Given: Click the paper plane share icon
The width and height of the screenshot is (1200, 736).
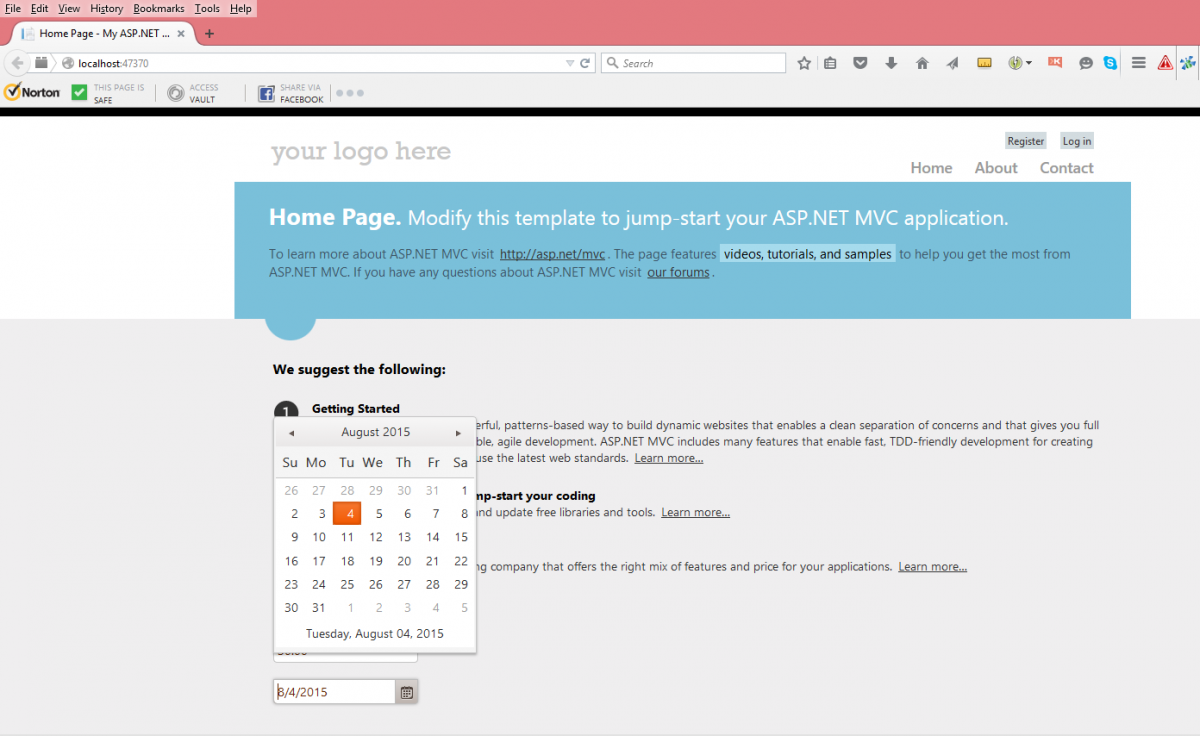Looking at the screenshot, I should point(952,63).
